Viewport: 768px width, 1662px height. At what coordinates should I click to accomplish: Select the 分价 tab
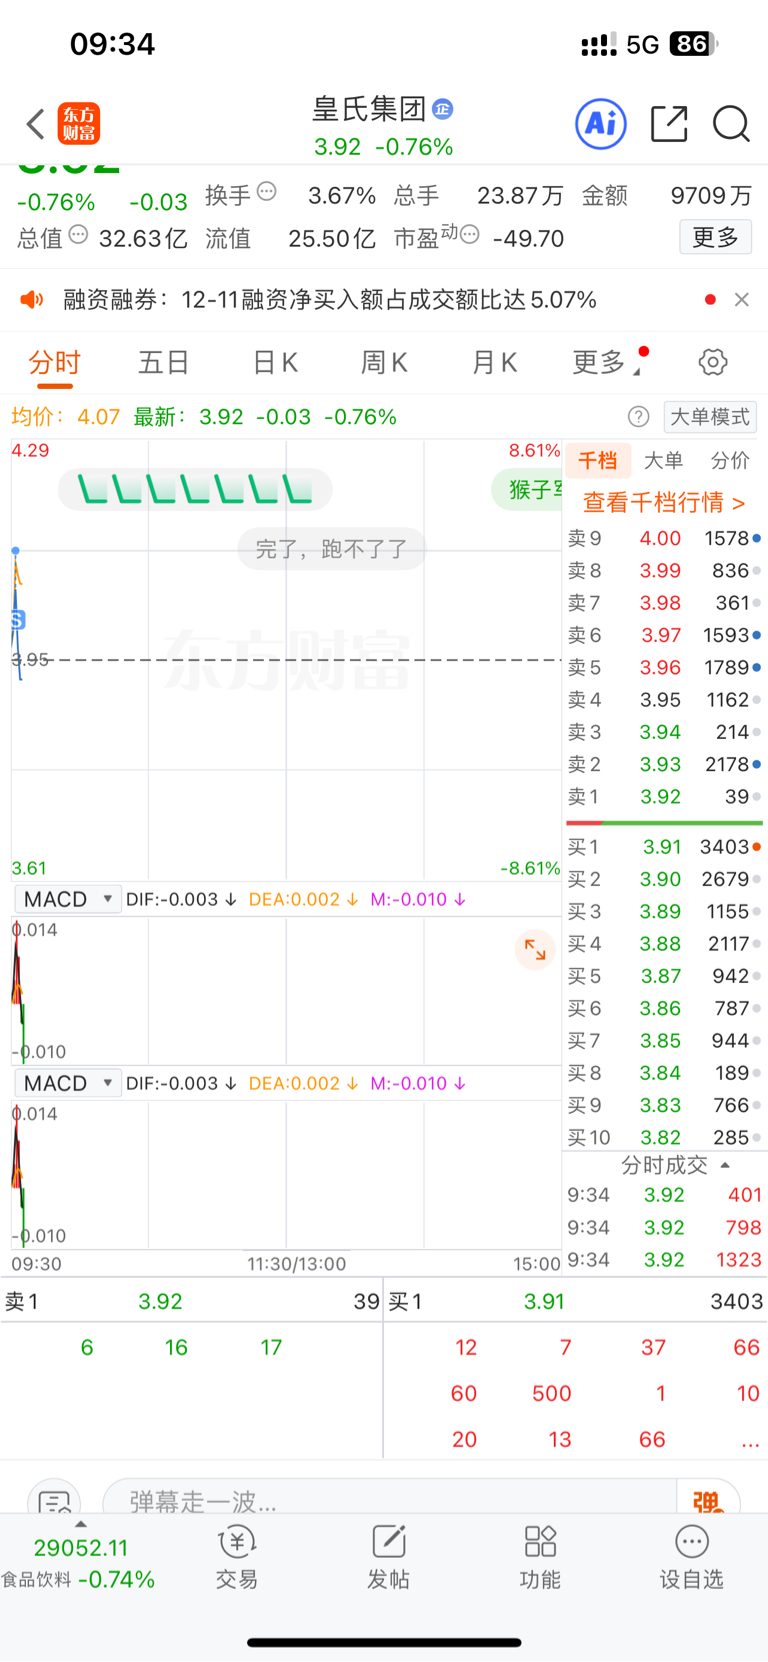tap(730, 460)
